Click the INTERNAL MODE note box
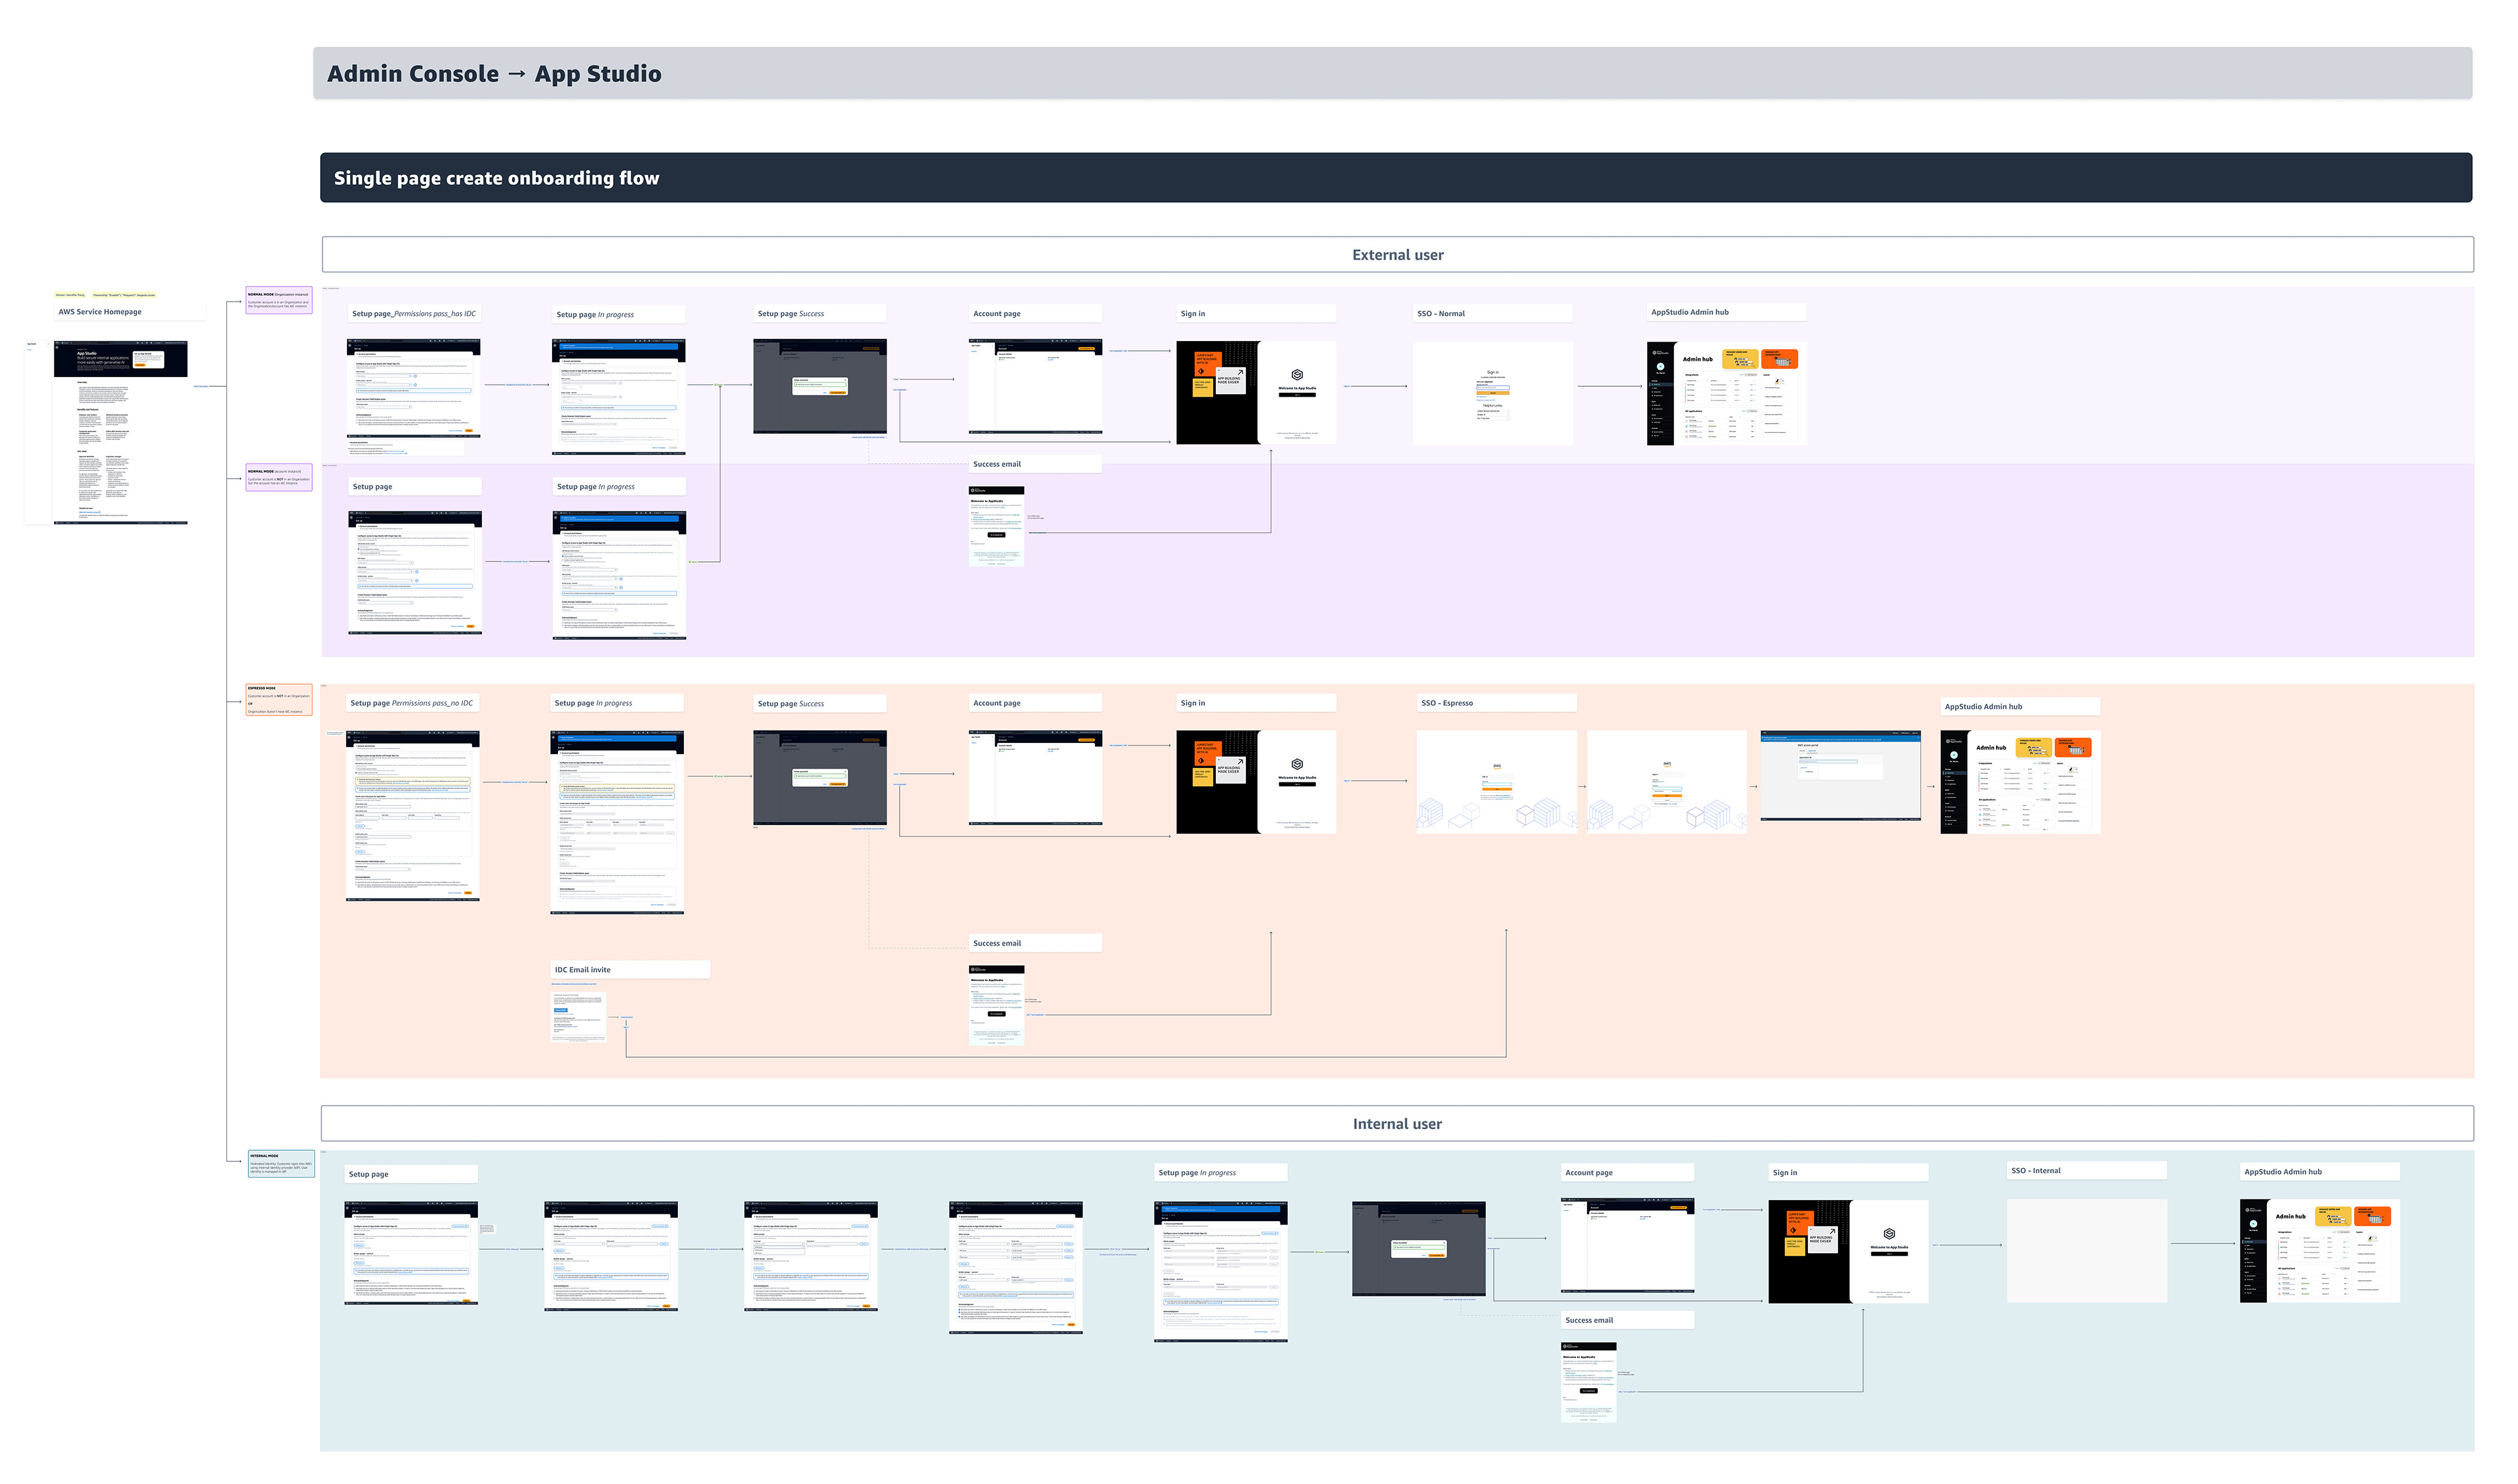The width and height of the screenshot is (2518, 1484). pyautogui.click(x=280, y=1164)
